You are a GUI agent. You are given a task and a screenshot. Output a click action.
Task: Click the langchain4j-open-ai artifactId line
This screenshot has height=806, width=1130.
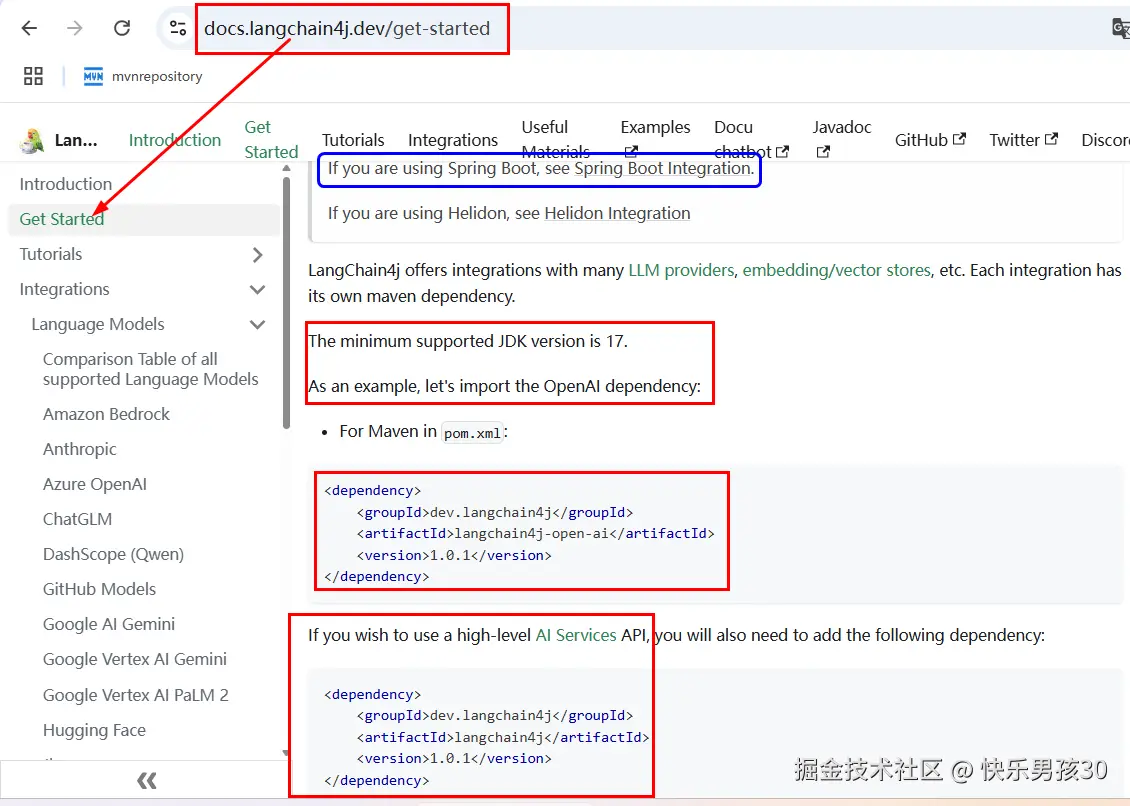point(535,533)
